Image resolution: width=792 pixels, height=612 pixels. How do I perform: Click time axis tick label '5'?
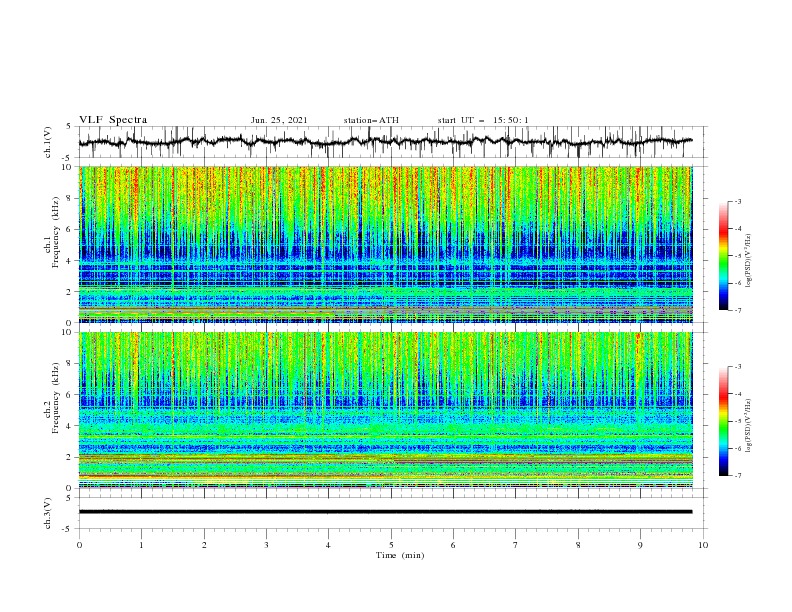391,545
